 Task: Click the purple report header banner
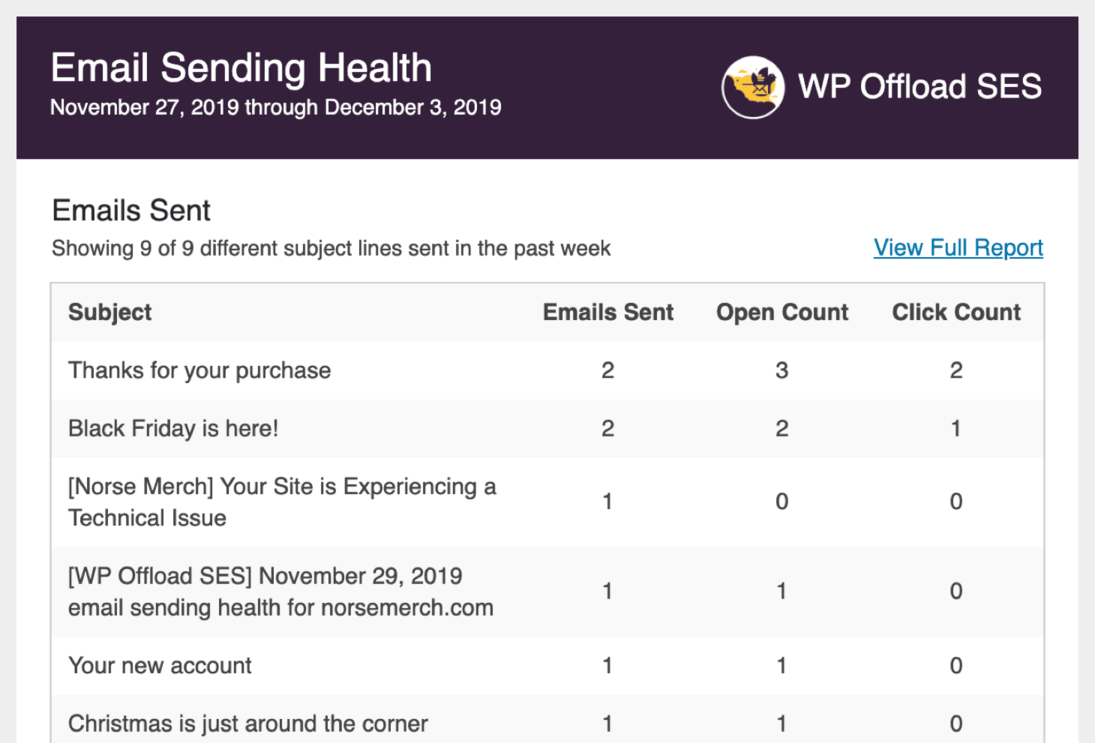coord(548,87)
